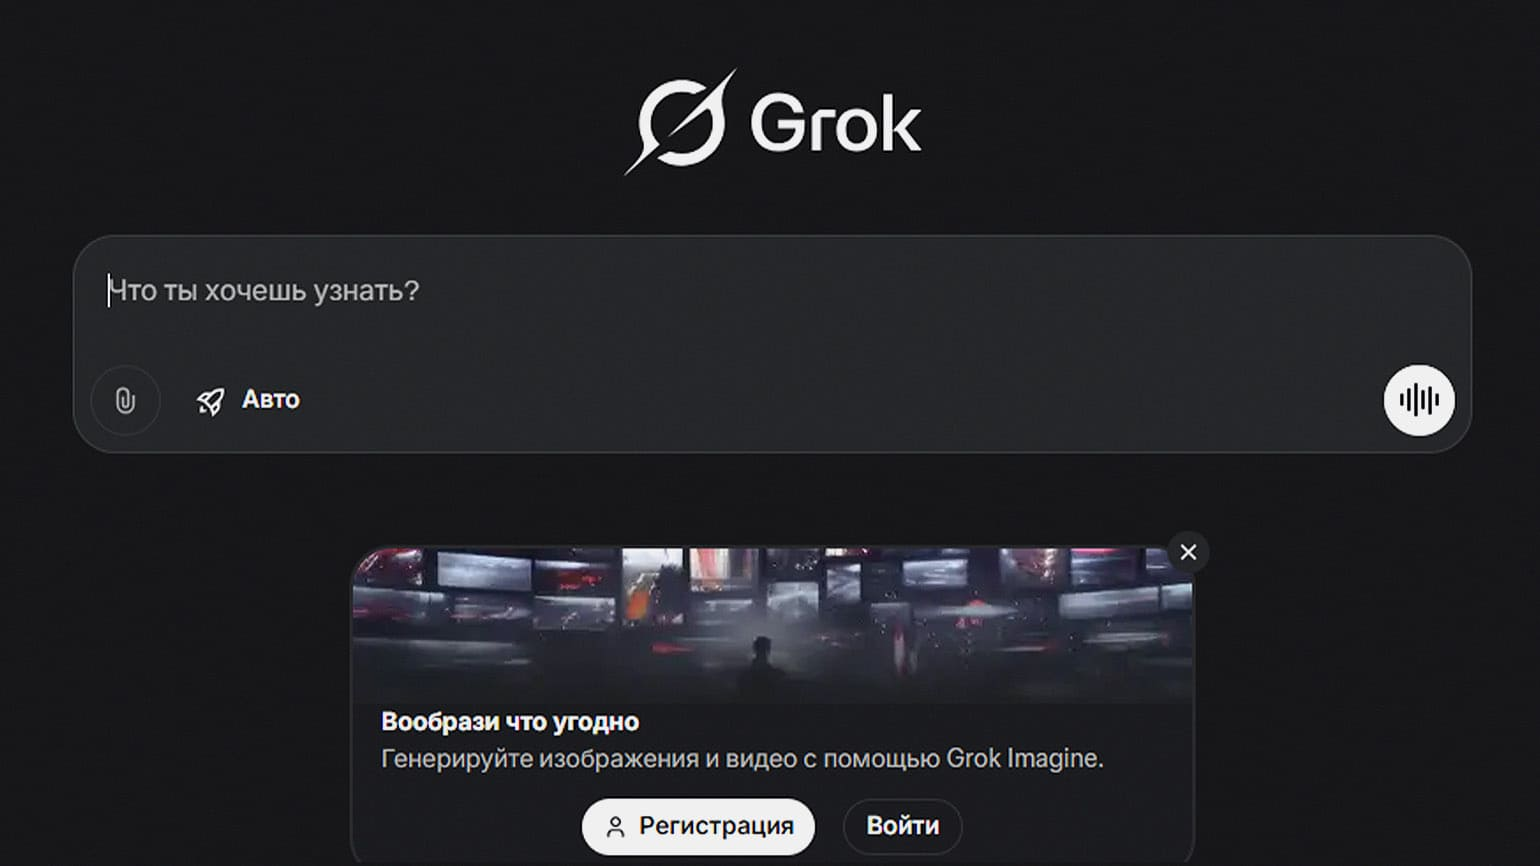Click the Grok slashed-circle logo icon

click(681, 122)
